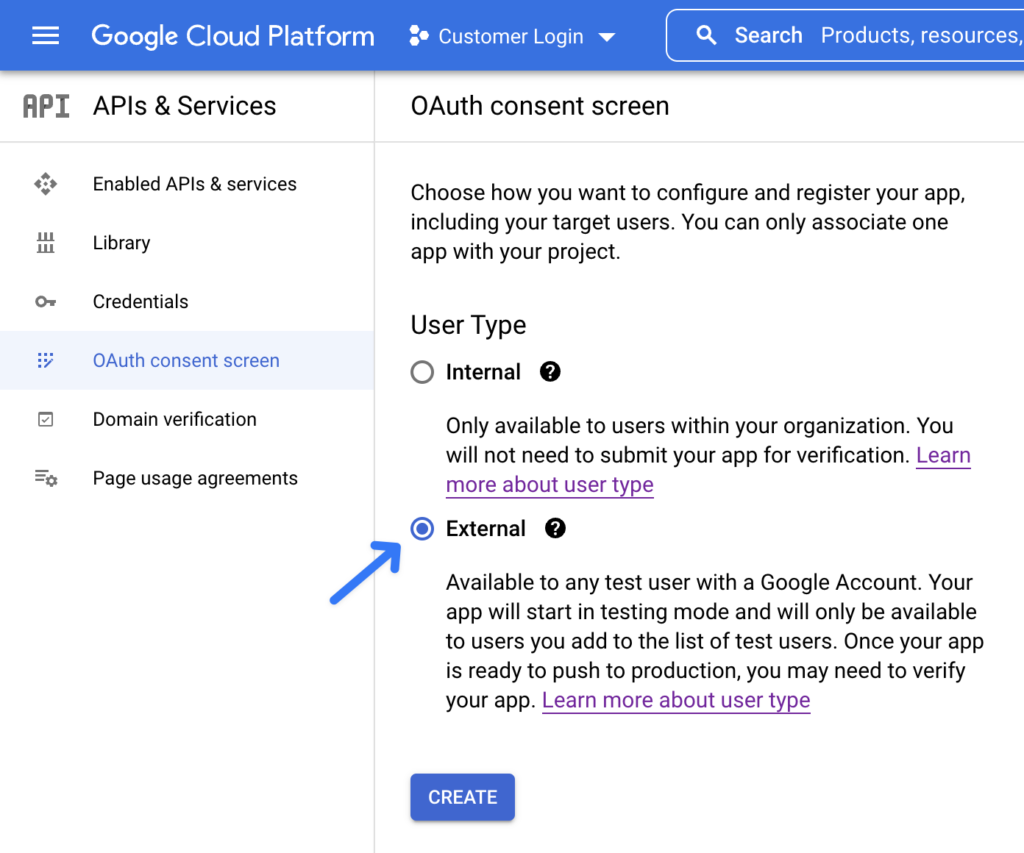Open the External 'Learn more about user type' link

[676, 700]
